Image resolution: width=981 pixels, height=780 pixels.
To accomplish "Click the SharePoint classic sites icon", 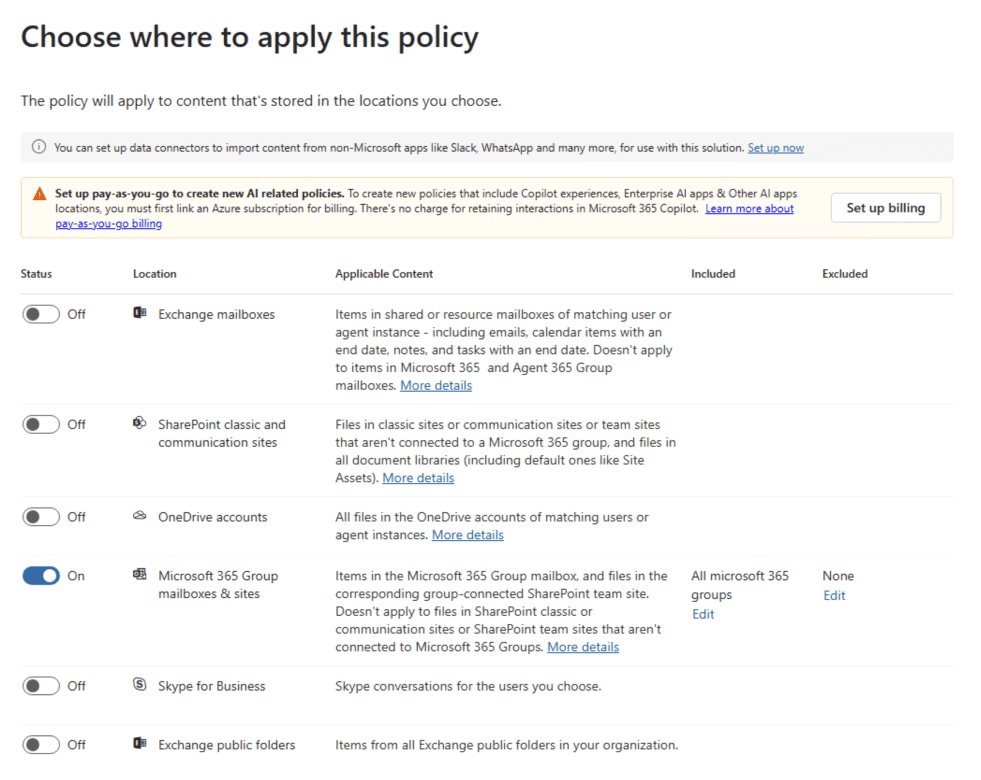I will point(140,424).
